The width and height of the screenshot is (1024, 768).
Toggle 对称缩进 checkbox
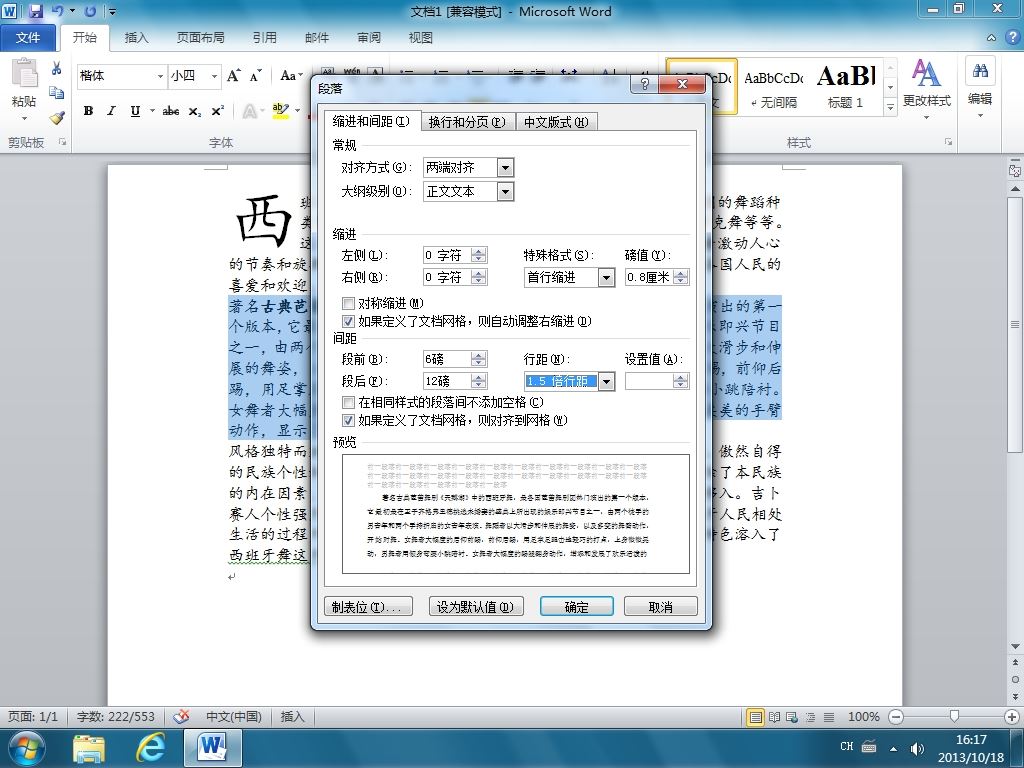(x=348, y=303)
